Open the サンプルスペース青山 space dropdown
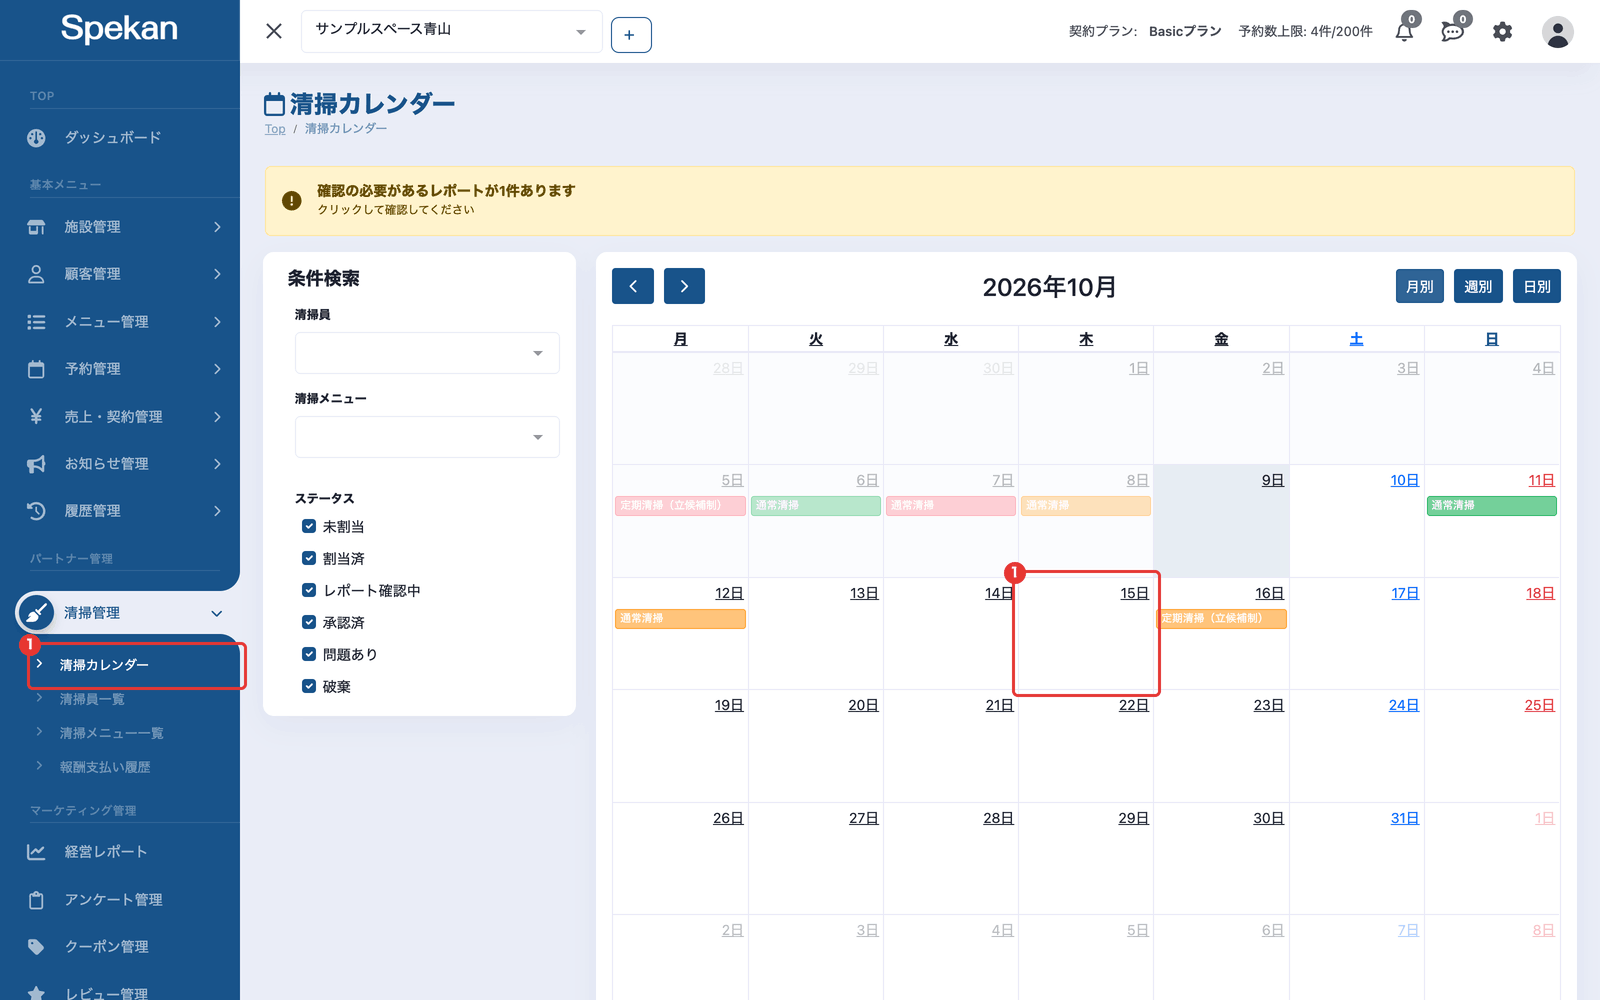This screenshot has width=1600, height=1000. (x=452, y=31)
